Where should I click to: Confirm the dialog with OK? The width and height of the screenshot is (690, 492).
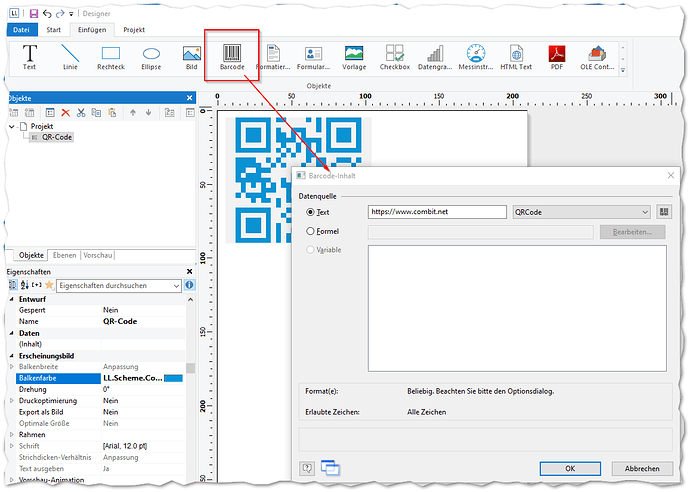[570, 469]
